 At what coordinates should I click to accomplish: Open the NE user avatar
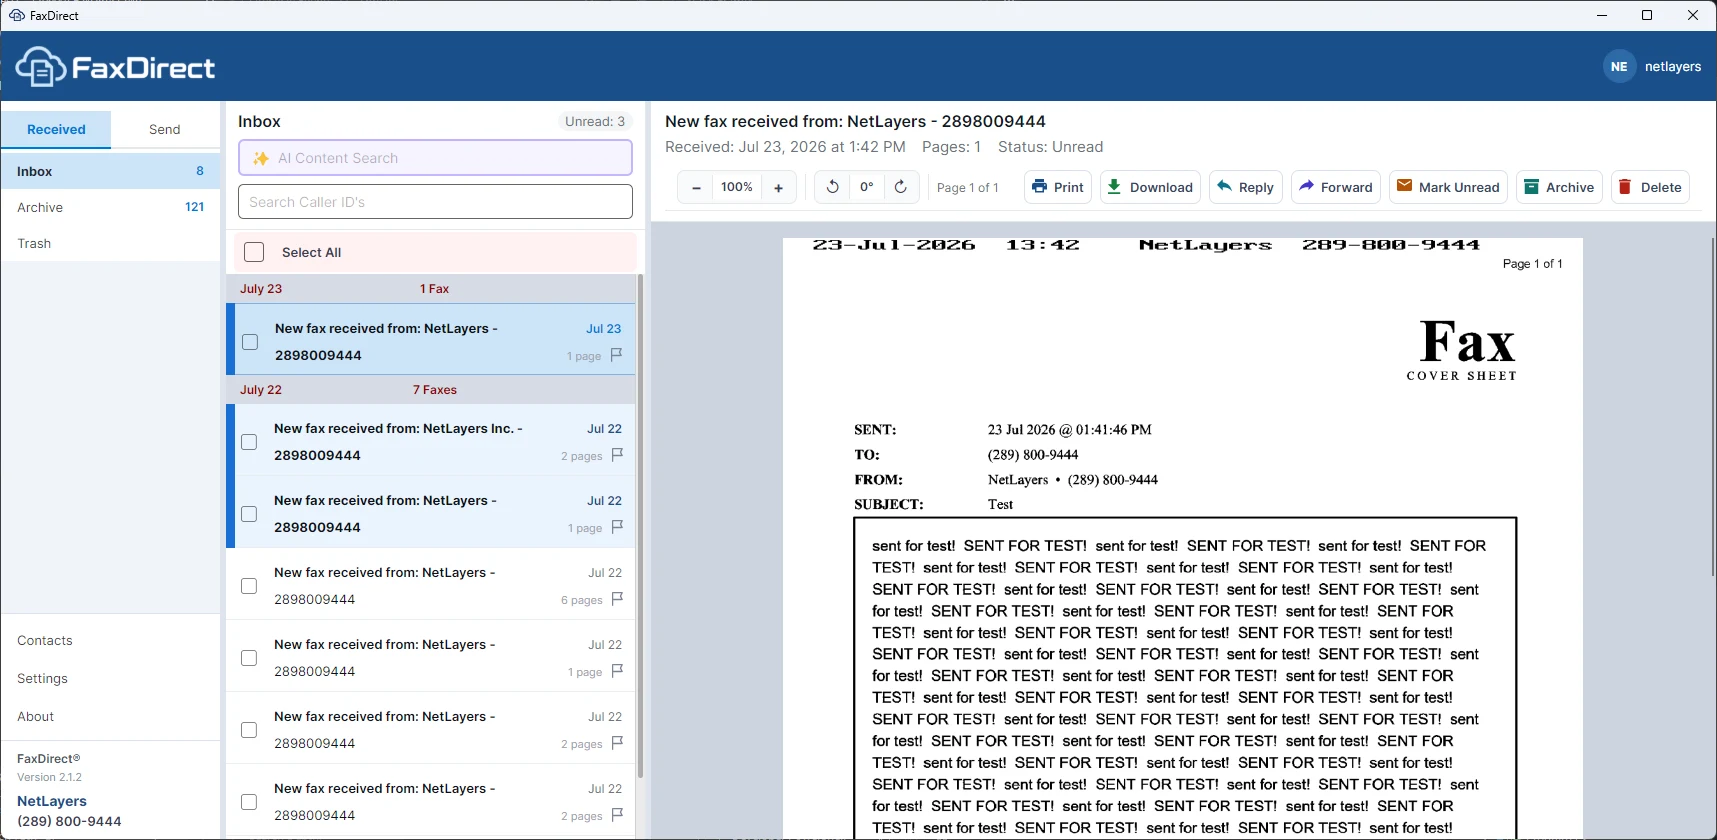pyautogui.click(x=1619, y=66)
